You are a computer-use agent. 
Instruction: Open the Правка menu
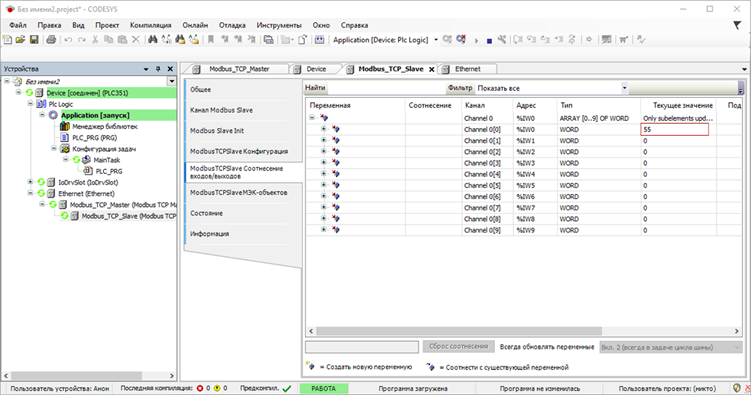coord(49,25)
